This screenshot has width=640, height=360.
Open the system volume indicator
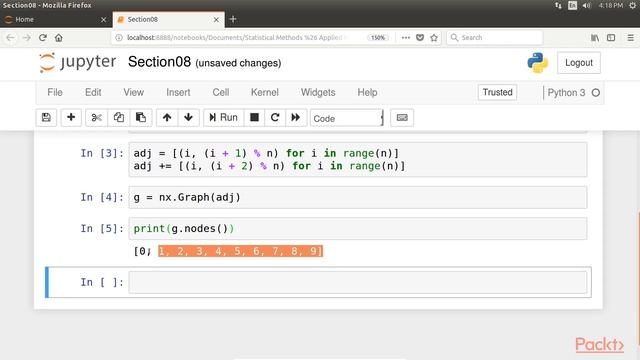[x=587, y=5]
